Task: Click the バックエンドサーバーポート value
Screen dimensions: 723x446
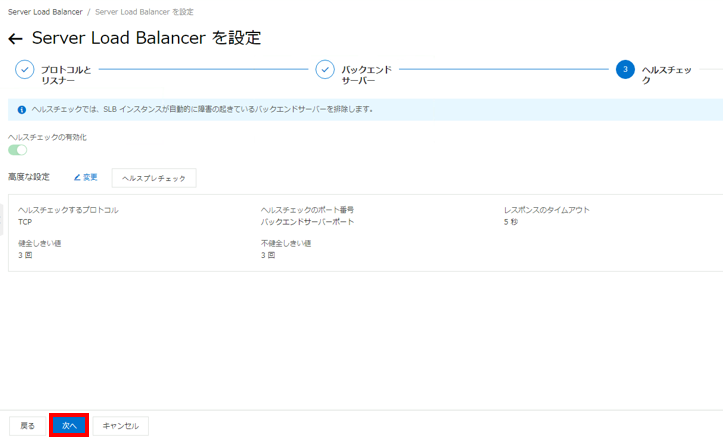Action: (308, 222)
